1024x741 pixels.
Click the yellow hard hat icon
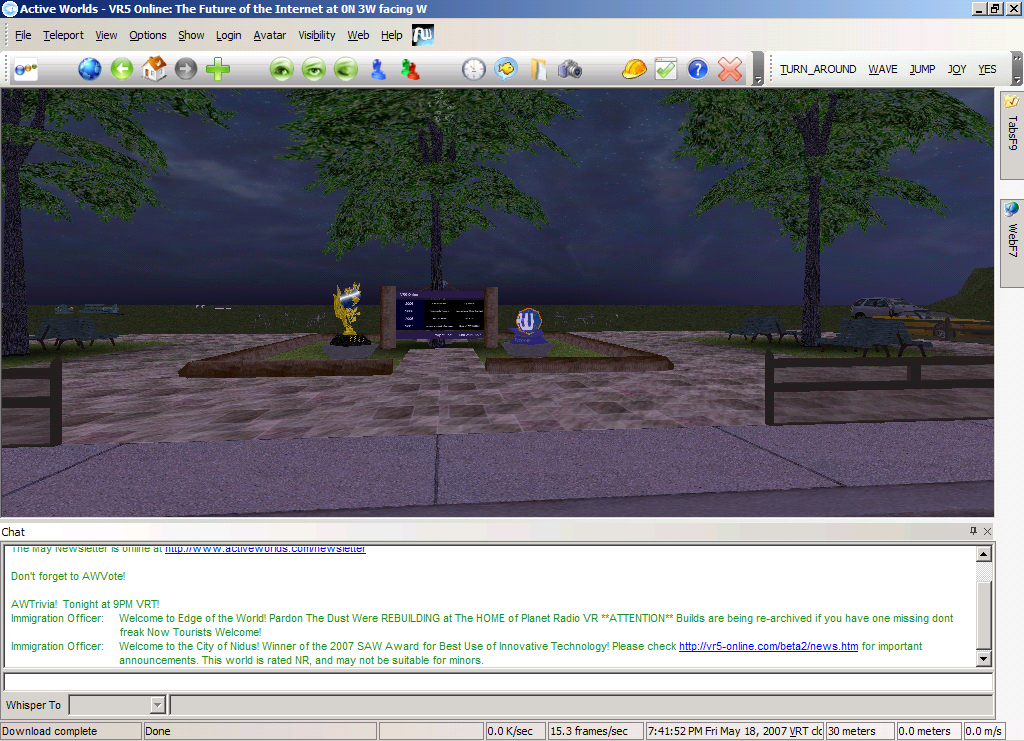[x=633, y=69]
